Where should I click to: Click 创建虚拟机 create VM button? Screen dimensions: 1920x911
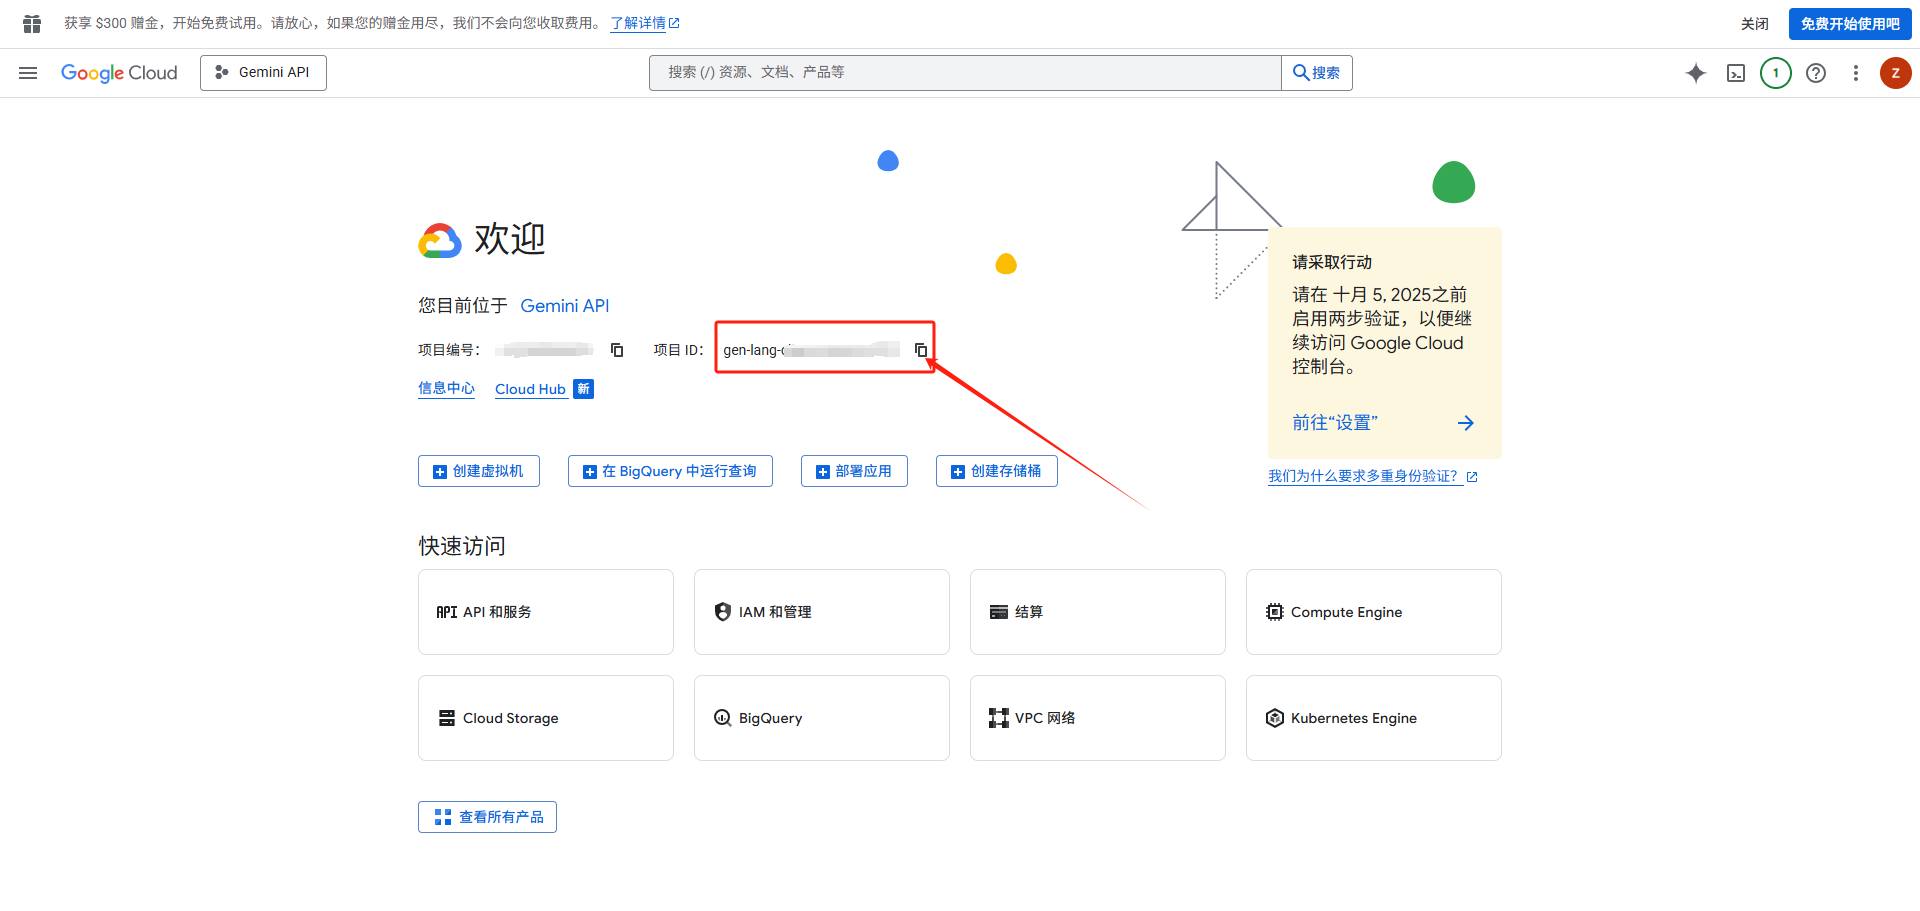pyautogui.click(x=479, y=471)
